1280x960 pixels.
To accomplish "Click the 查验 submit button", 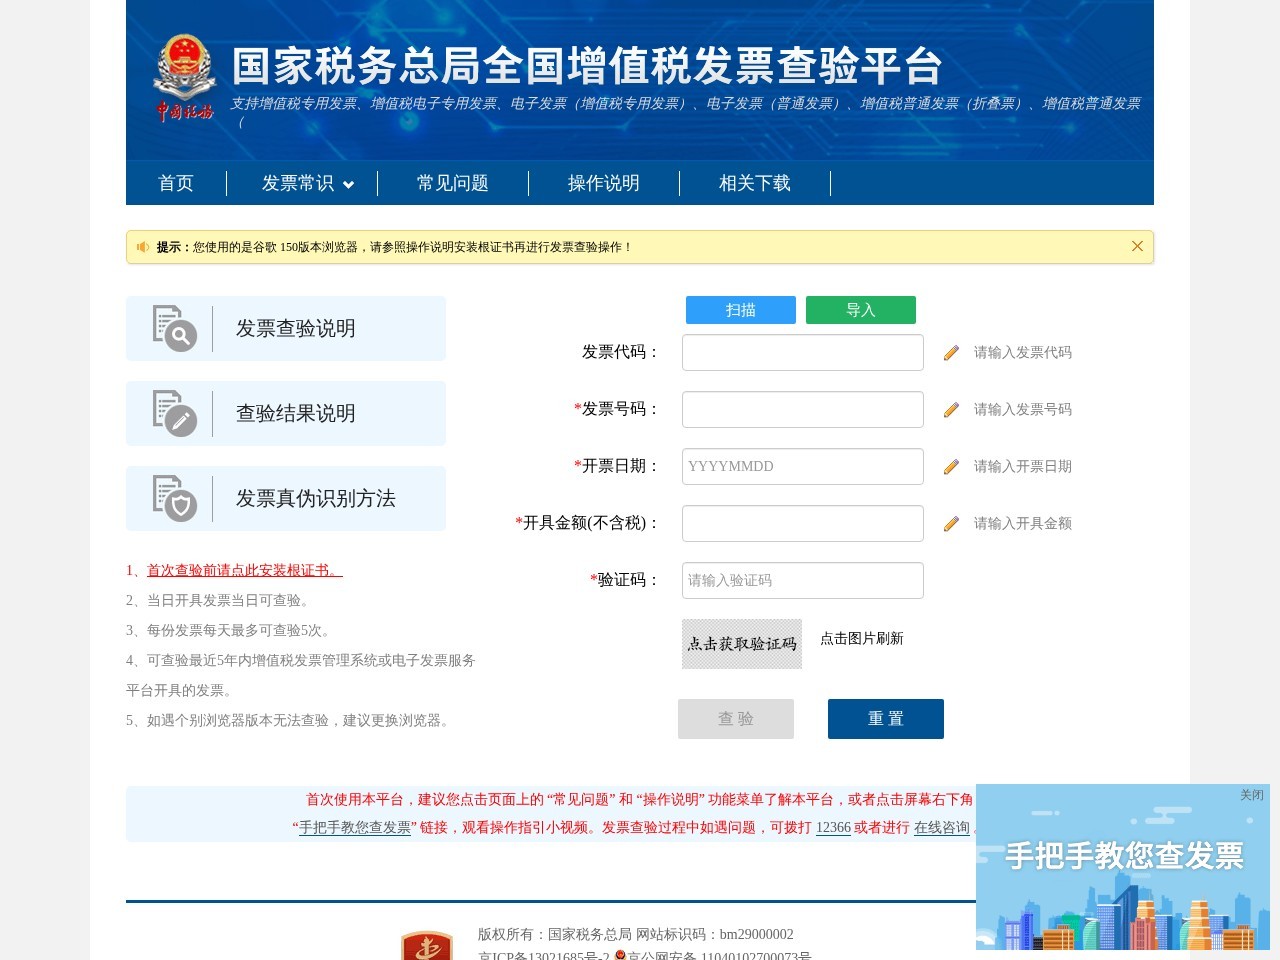I will click(736, 719).
